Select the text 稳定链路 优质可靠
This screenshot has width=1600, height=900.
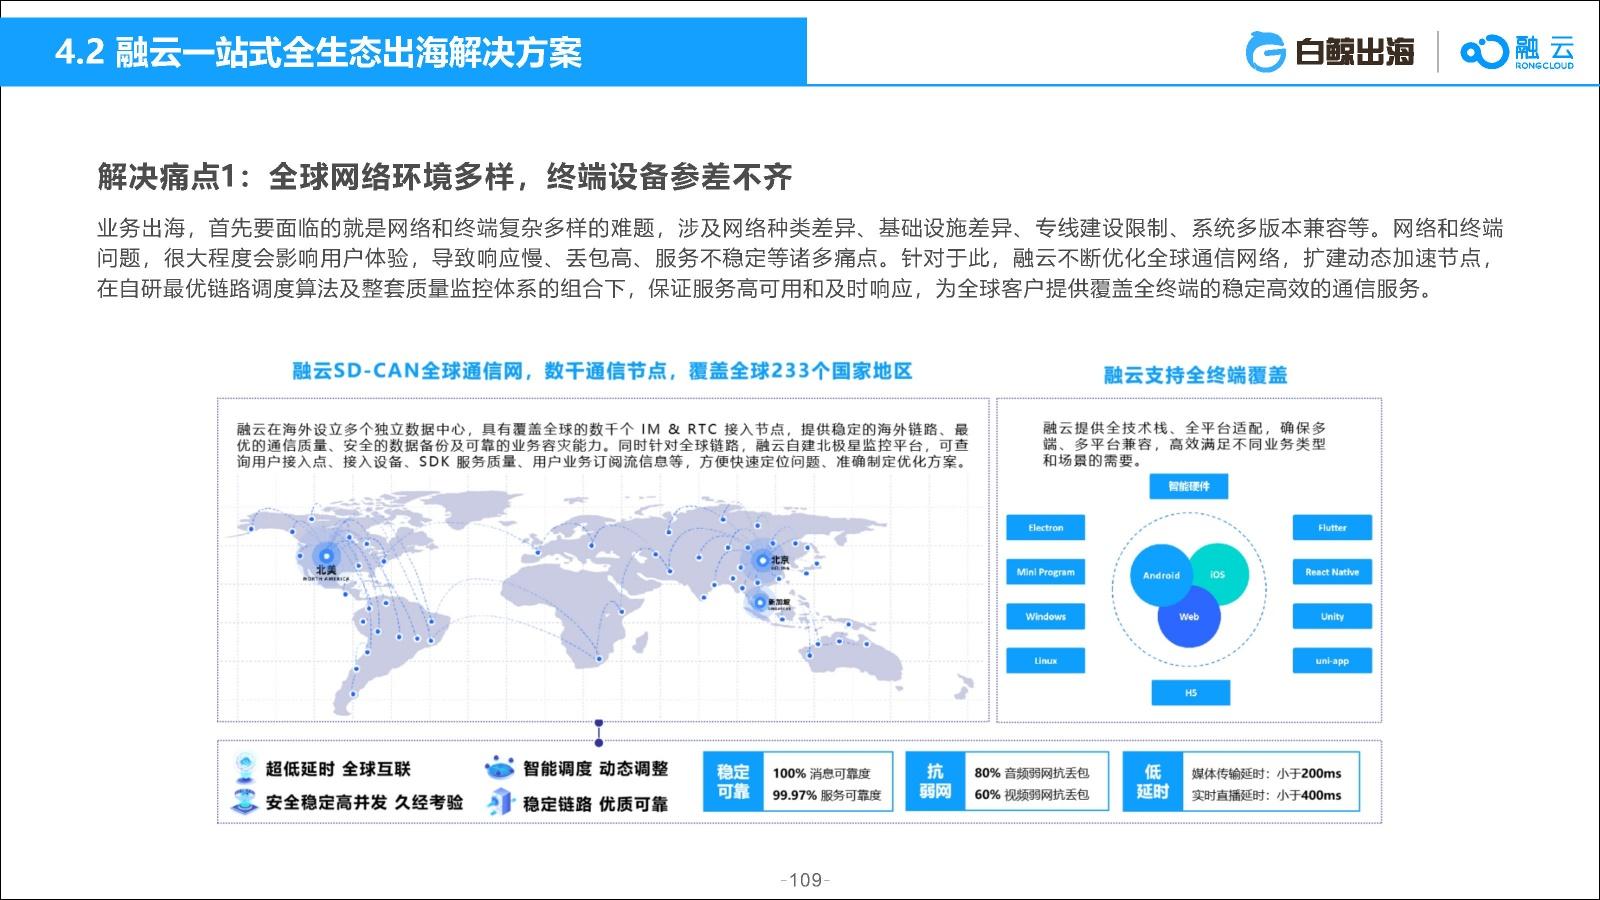[x=595, y=804]
